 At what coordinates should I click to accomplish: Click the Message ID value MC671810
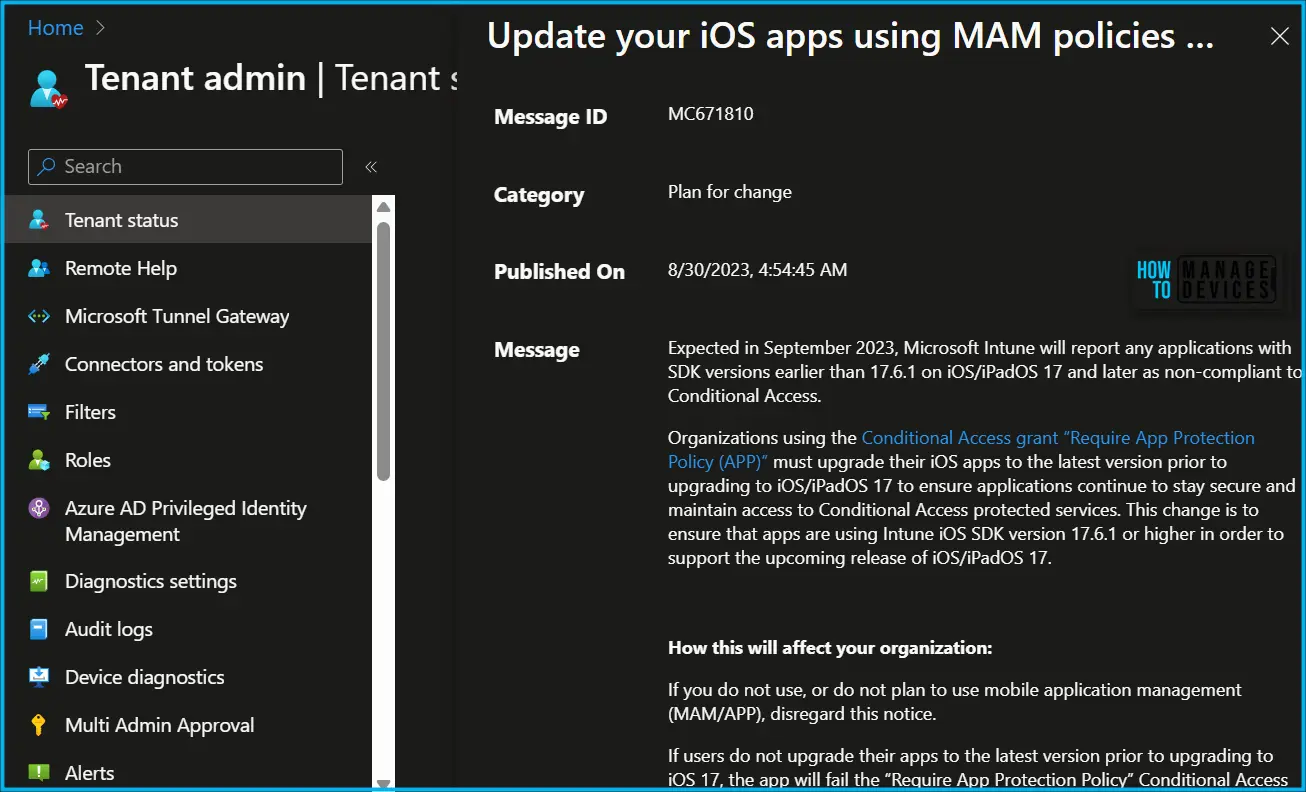point(711,114)
